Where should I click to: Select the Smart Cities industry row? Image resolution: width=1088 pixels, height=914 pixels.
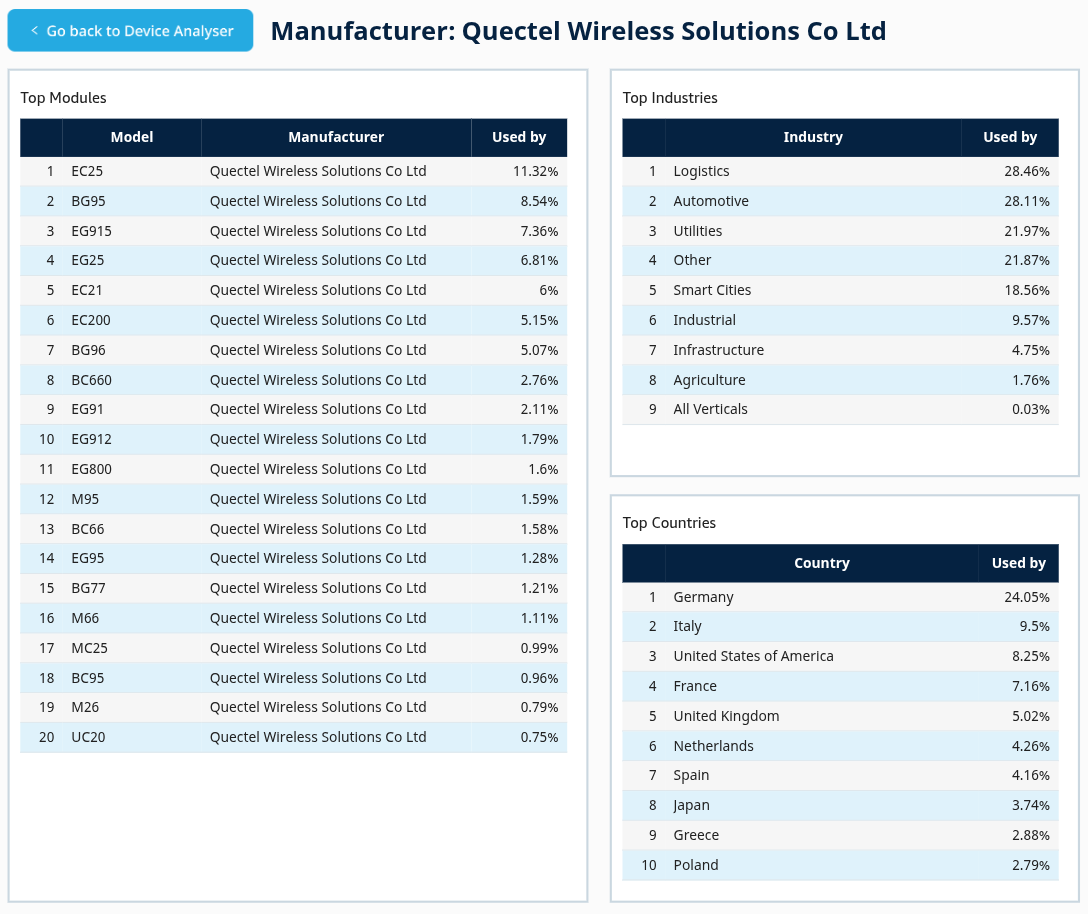click(x=840, y=290)
